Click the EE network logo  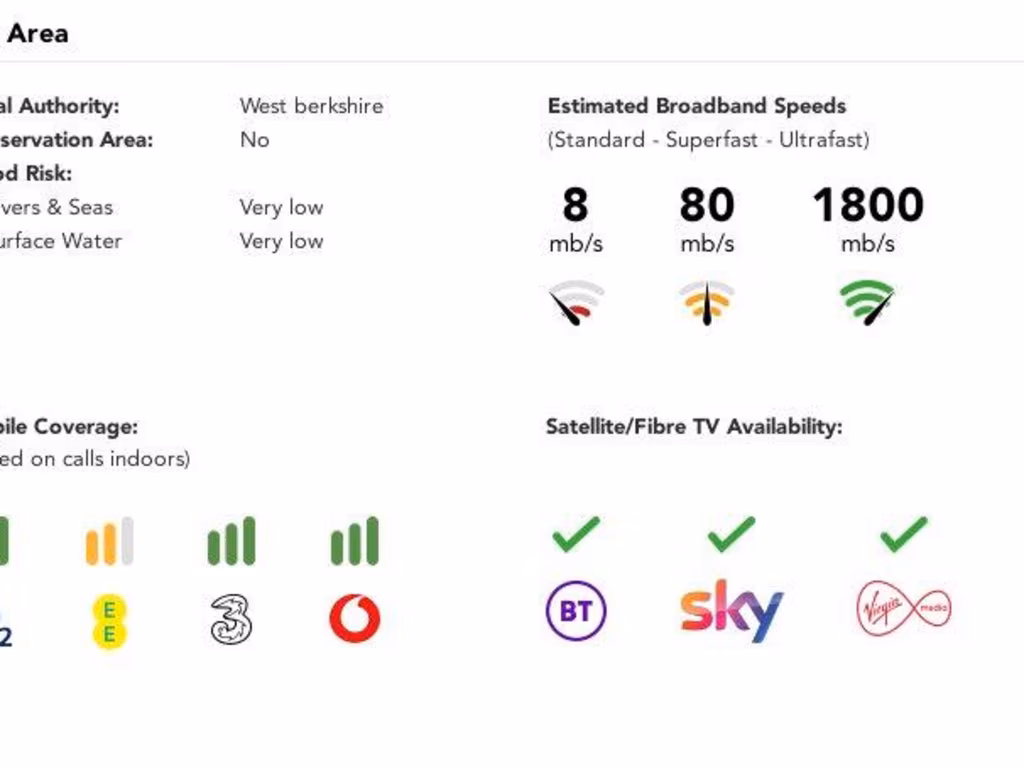point(109,621)
